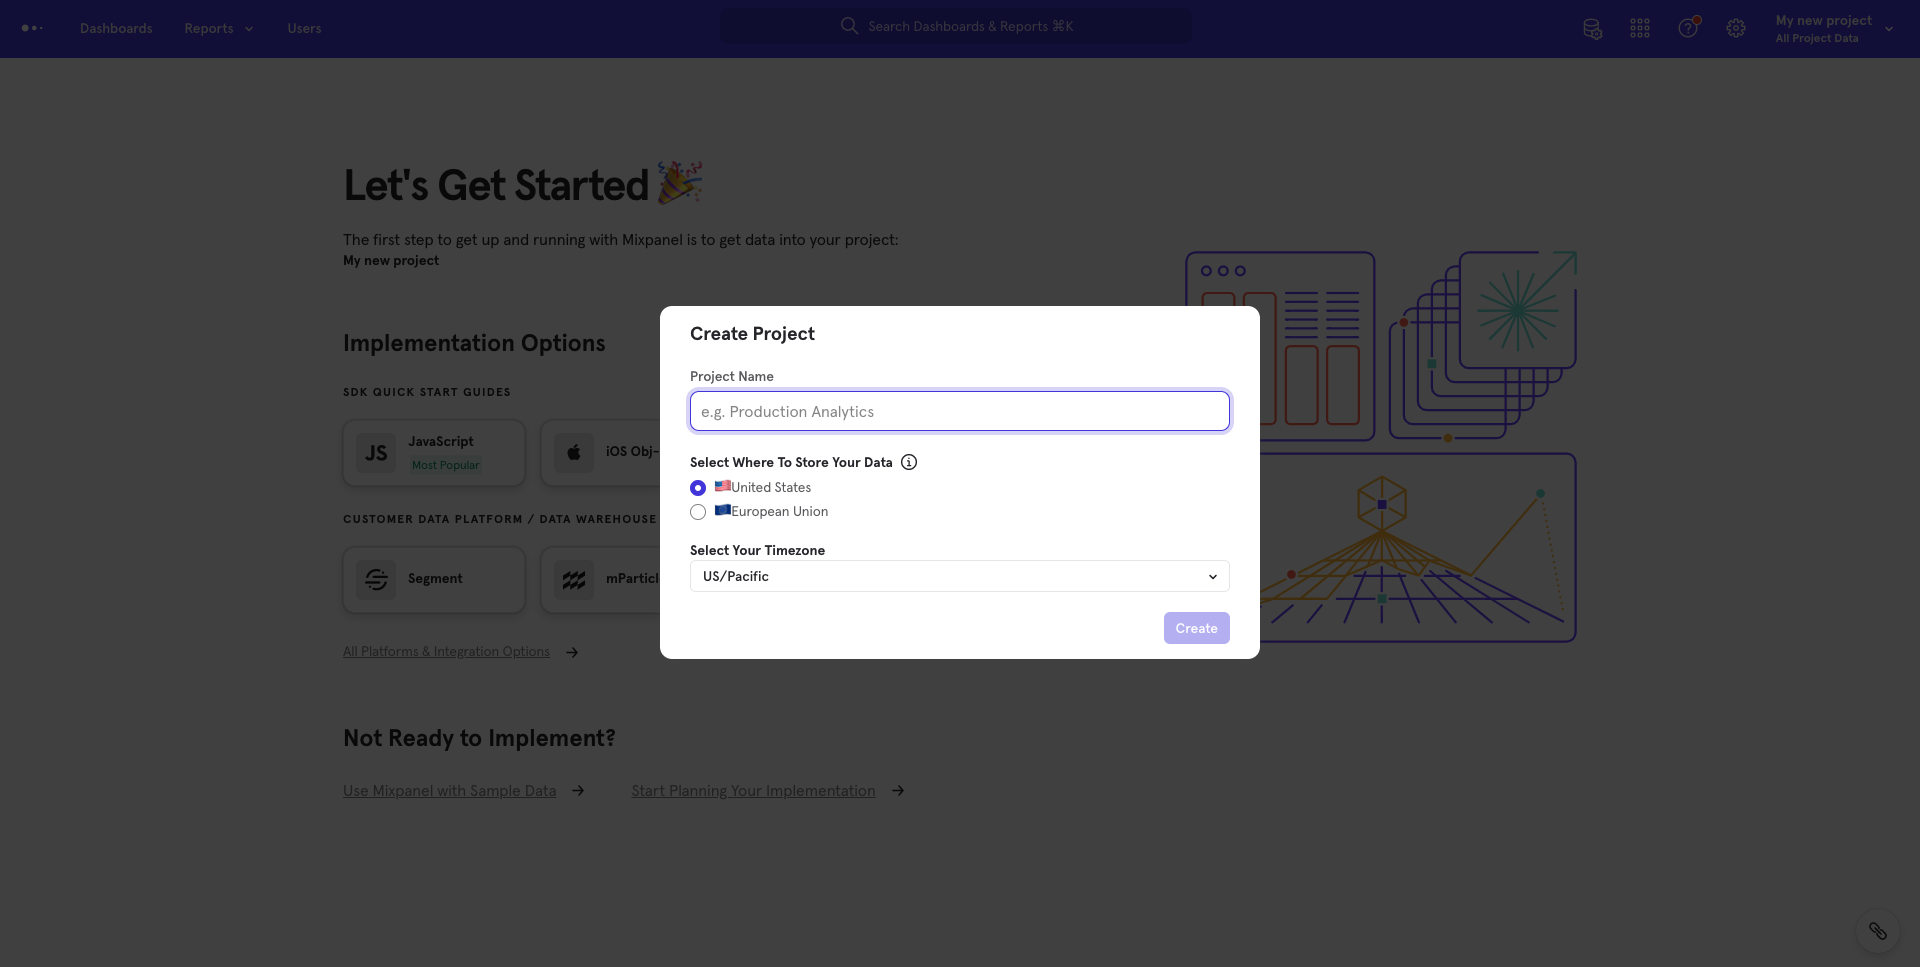This screenshot has height=967, width=1920.
Task: Select United States data residency
Action: [x=697, y=487]
